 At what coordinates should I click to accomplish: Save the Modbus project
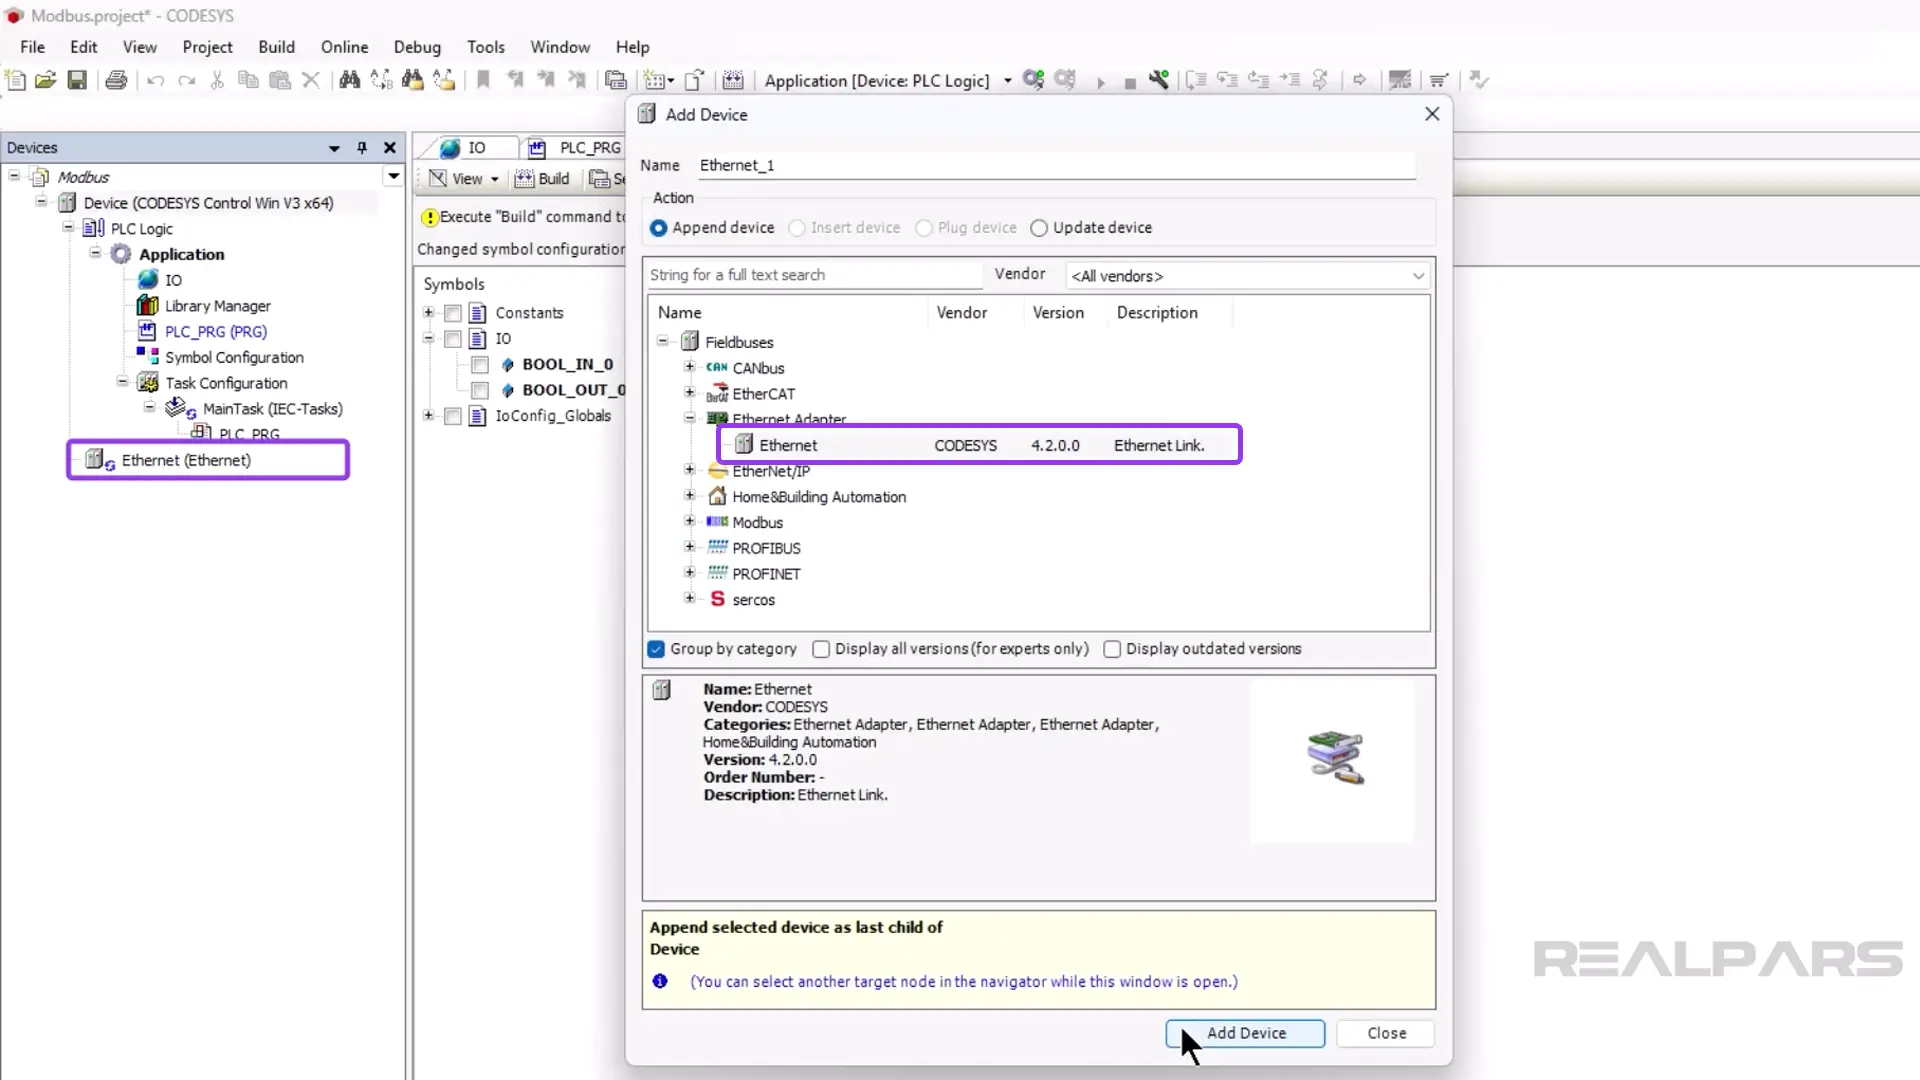(77, 80)
